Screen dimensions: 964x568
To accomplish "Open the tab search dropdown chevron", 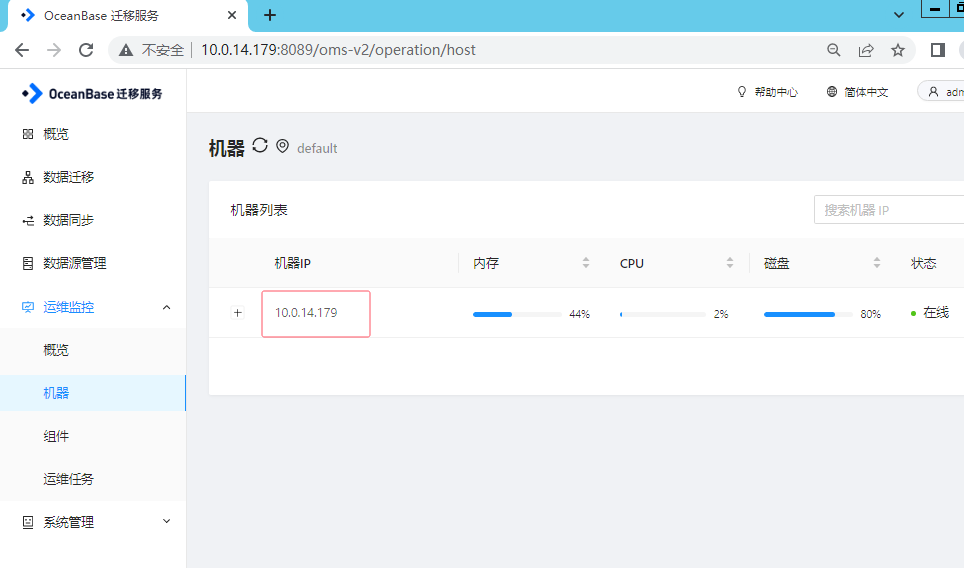I will click(899, 15).
